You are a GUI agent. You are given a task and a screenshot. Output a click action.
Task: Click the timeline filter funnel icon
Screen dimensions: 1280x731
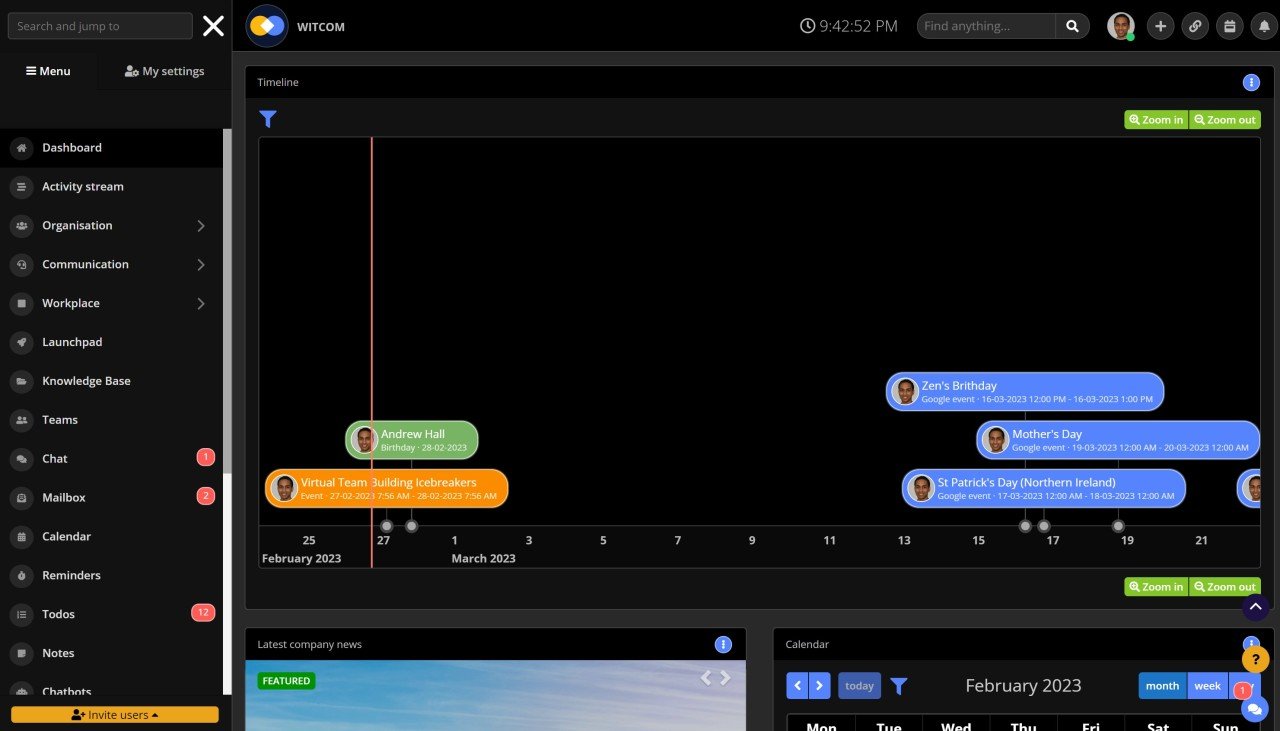pos(268,119)
